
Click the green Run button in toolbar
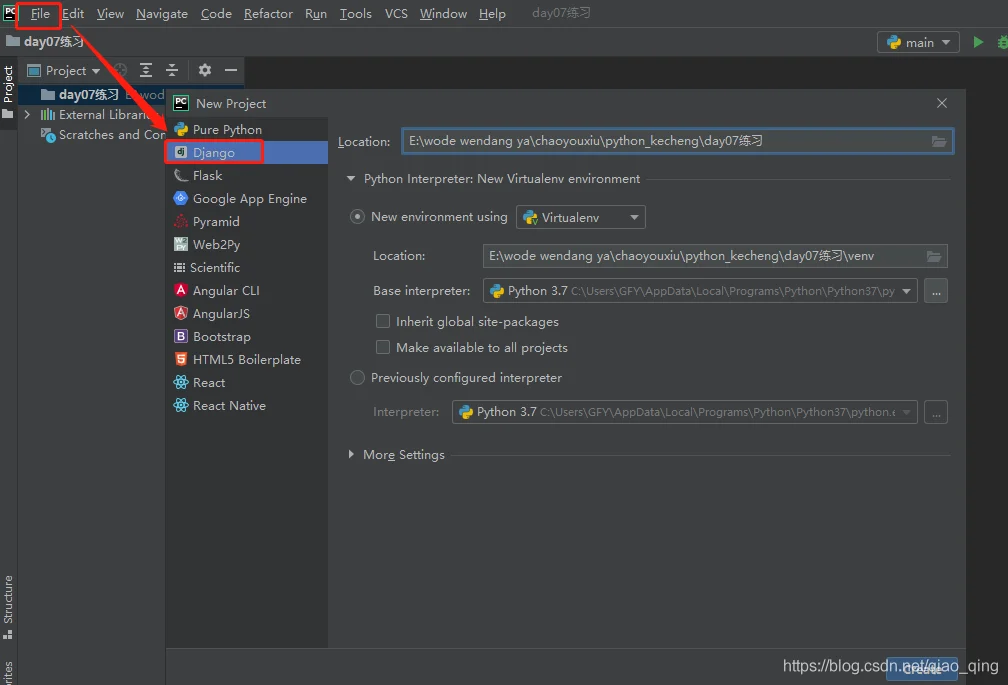coord(978,42)
